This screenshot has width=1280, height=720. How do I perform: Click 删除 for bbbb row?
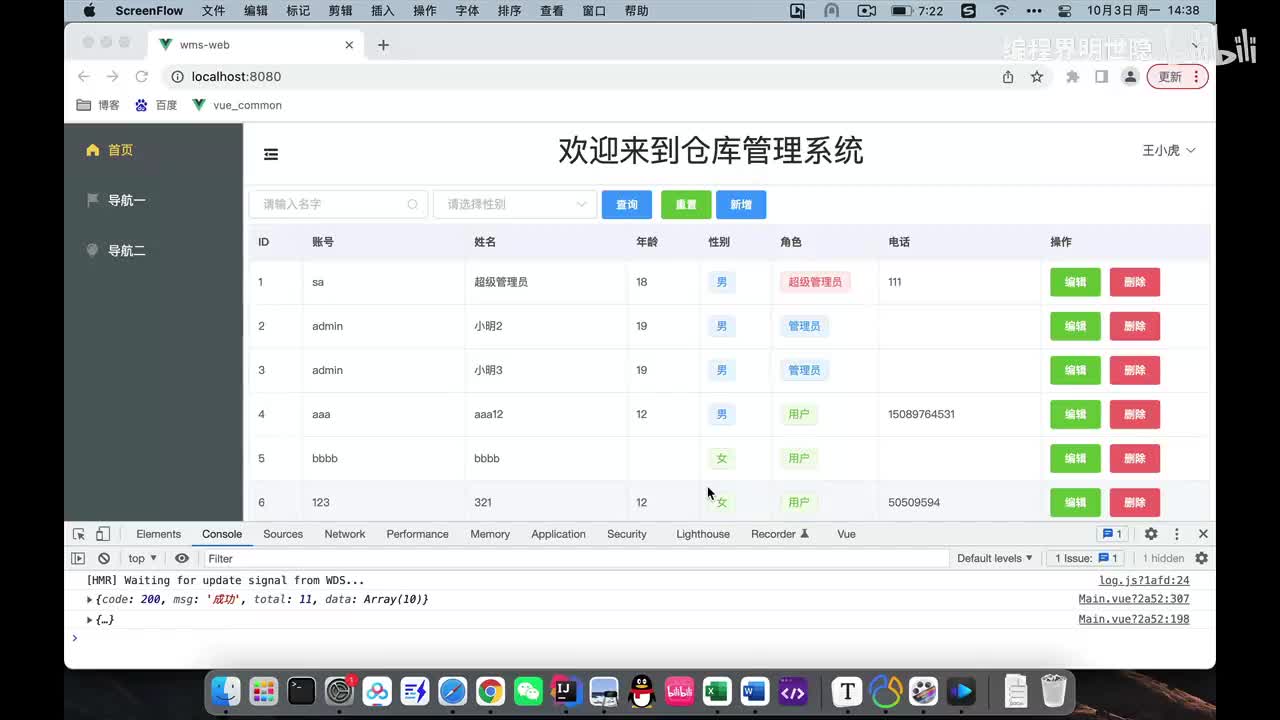coord(1135,458)
